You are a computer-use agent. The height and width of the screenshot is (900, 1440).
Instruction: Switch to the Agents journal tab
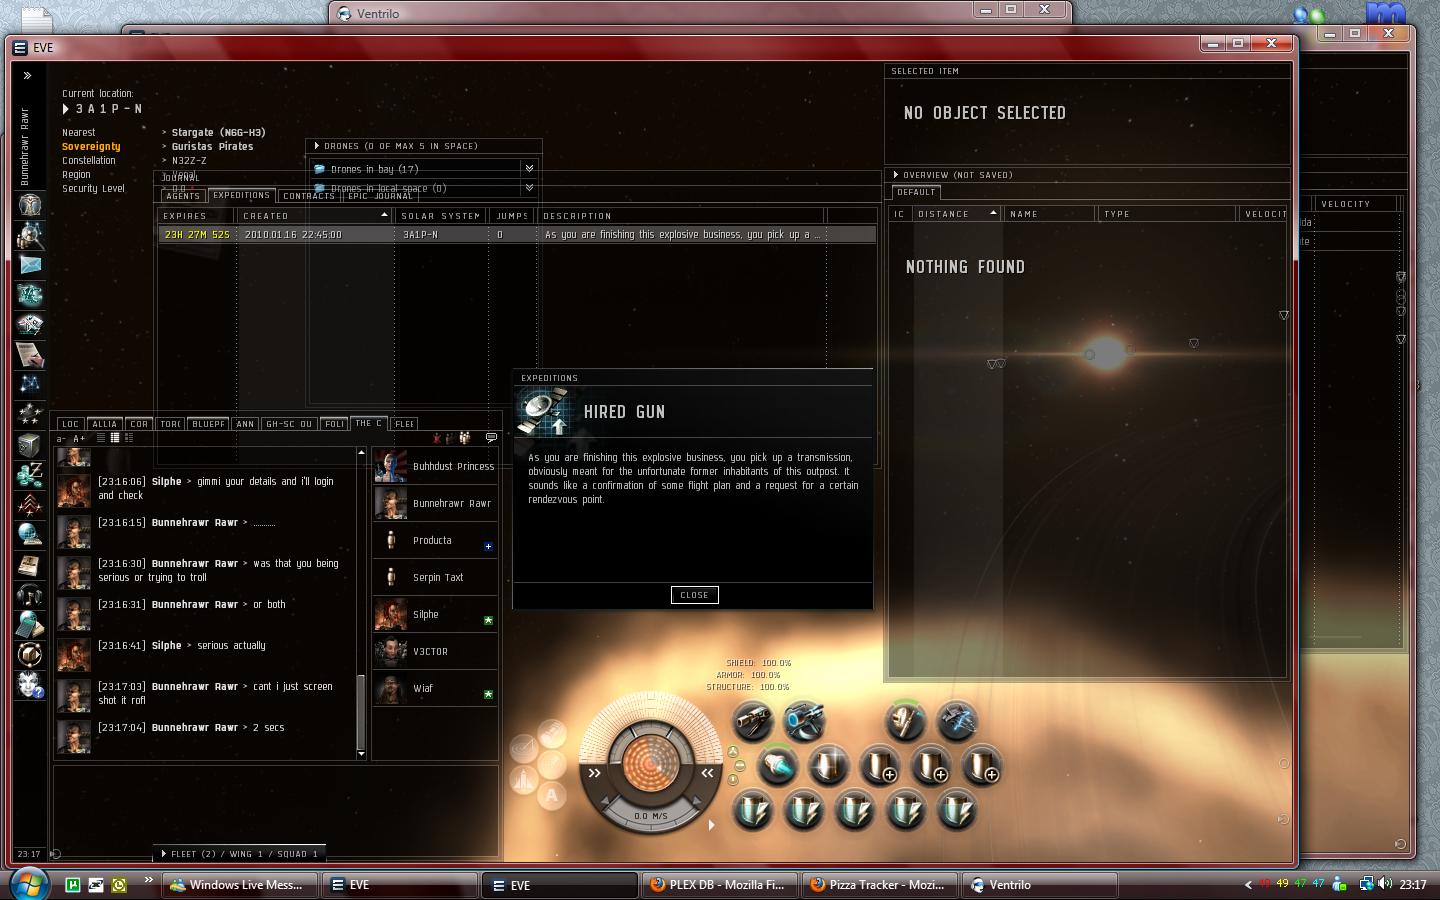pyautogui.click(x=183, y=196)
